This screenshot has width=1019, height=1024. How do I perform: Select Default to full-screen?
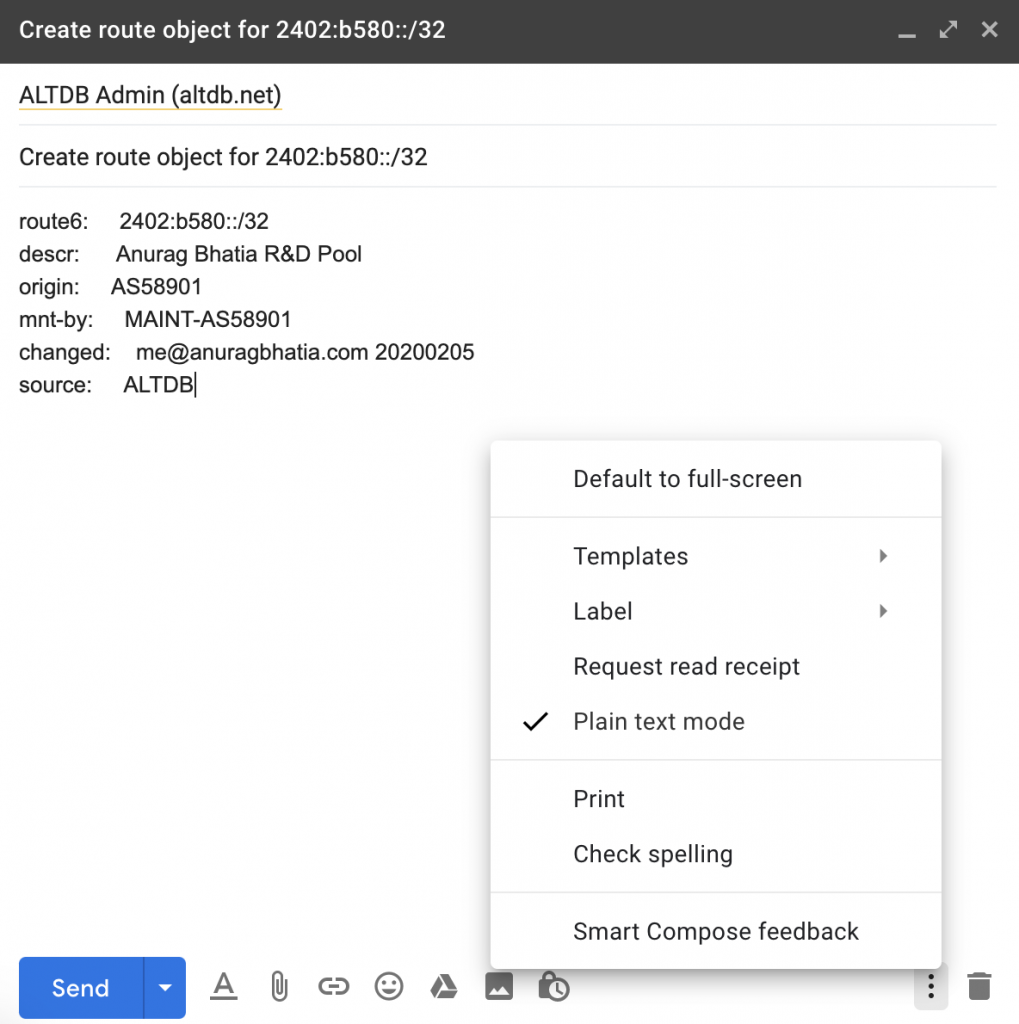[716, 479]
